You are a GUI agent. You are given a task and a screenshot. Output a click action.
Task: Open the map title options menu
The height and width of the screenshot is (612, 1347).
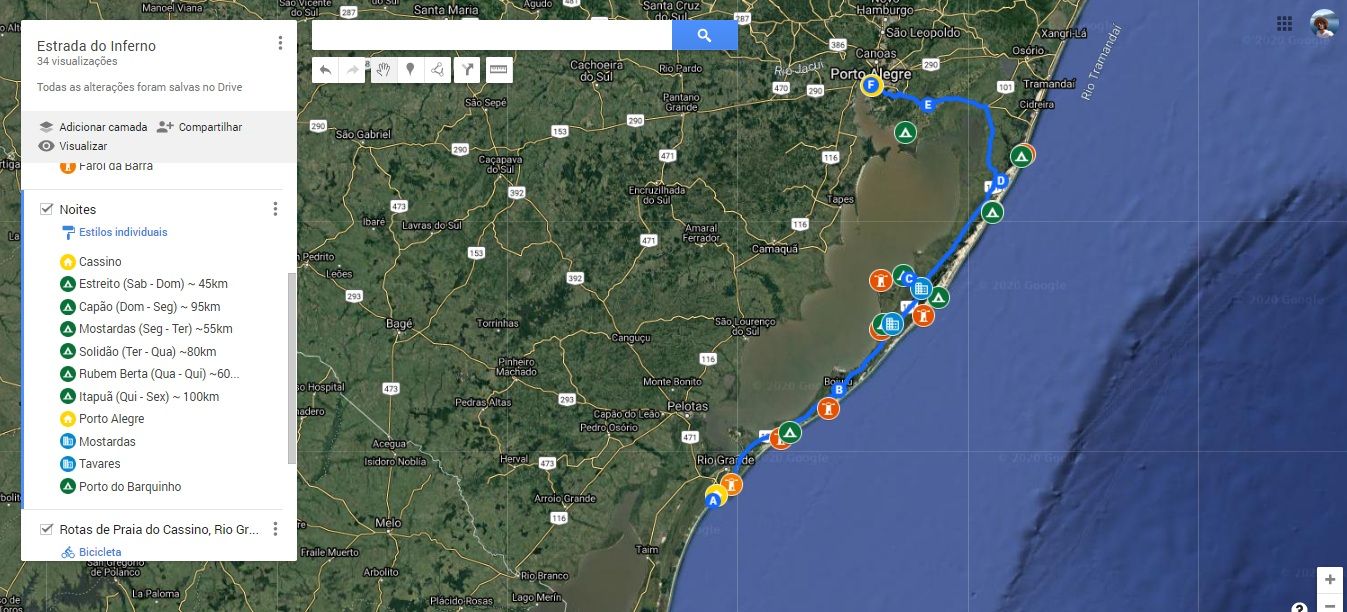(x=281, y=42)
